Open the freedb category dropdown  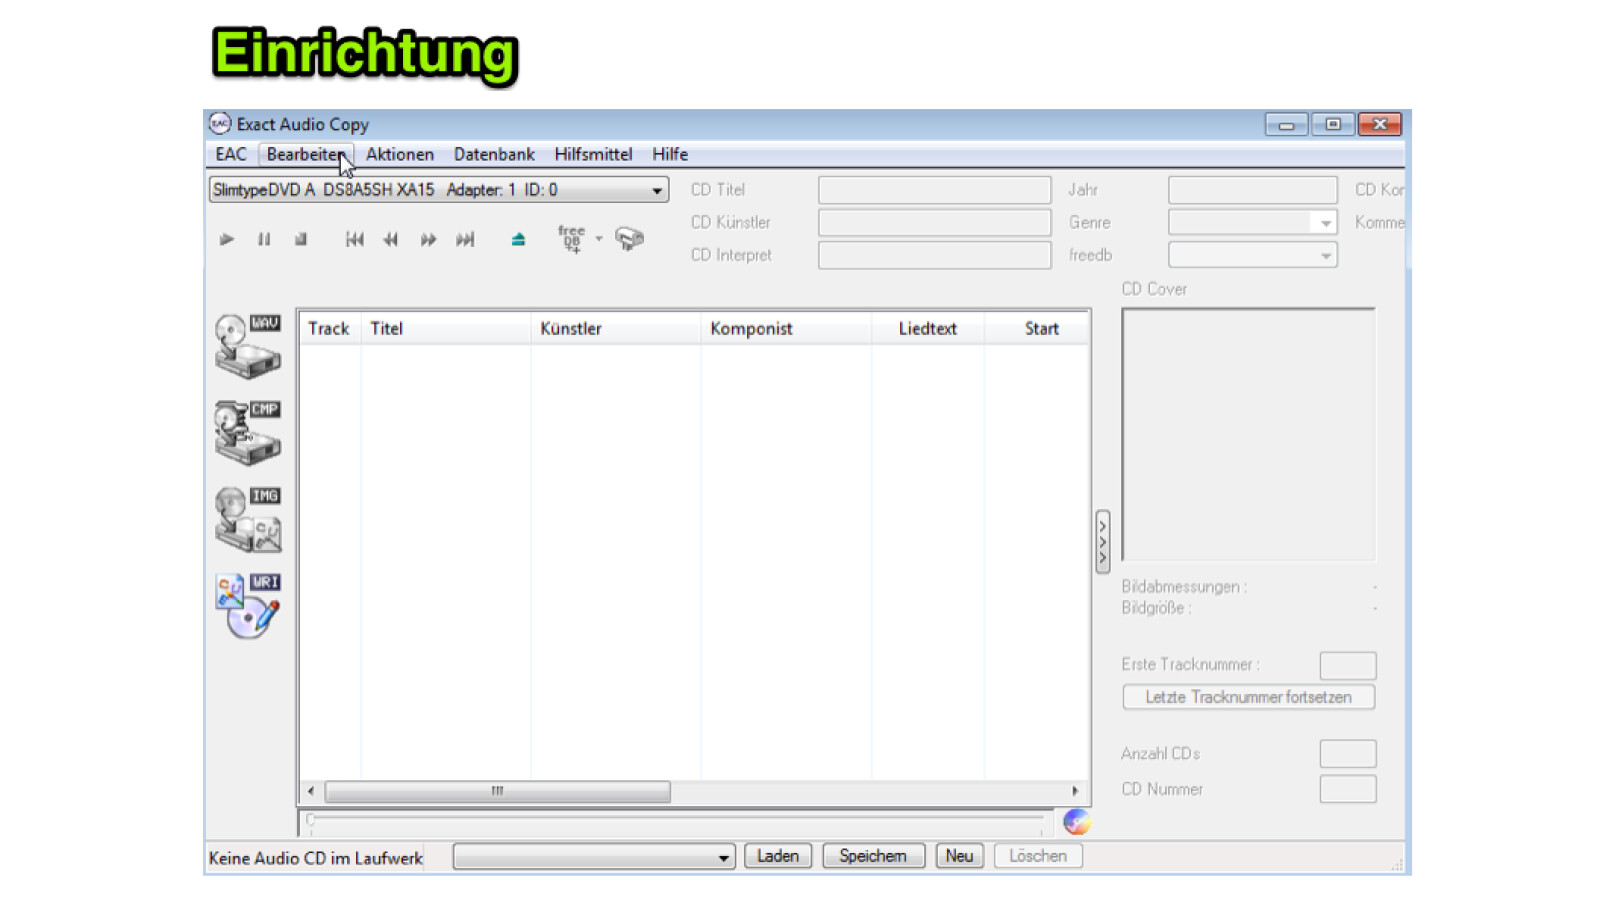(1252, 255)
